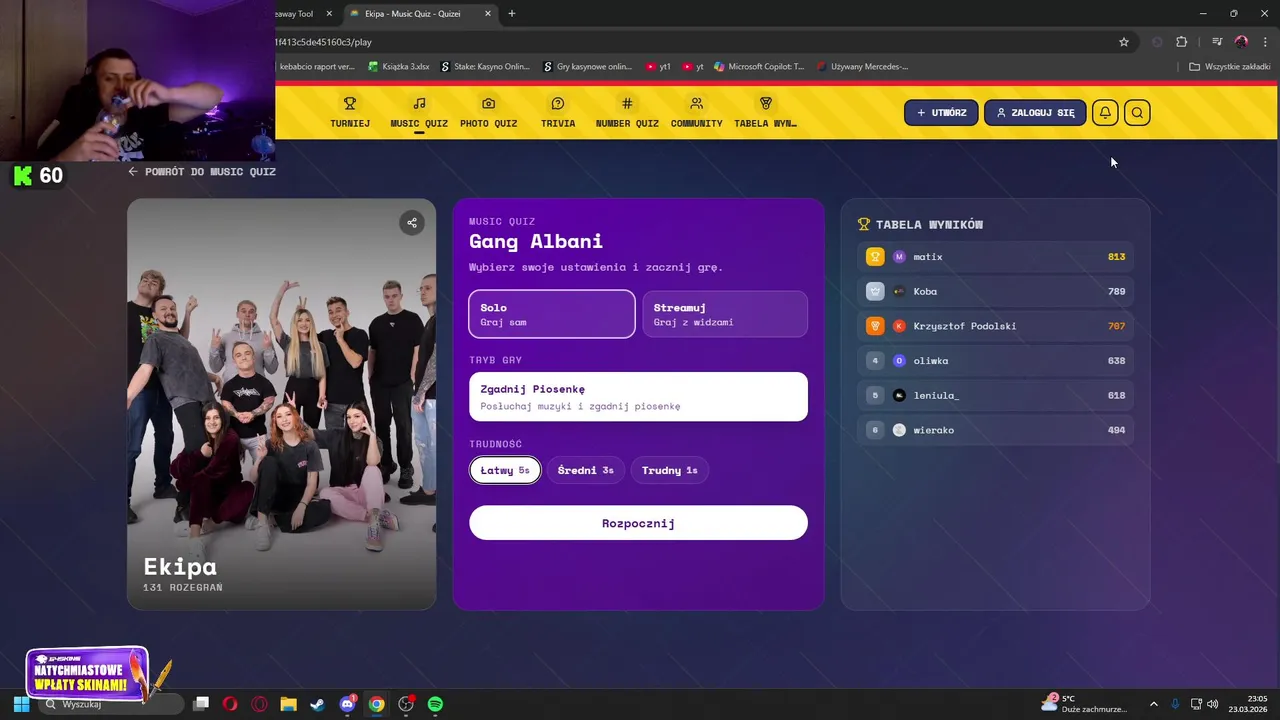Click the Natychmiastowe wpłaty skinami banner
1280x720 pixels.
point(87,674)
